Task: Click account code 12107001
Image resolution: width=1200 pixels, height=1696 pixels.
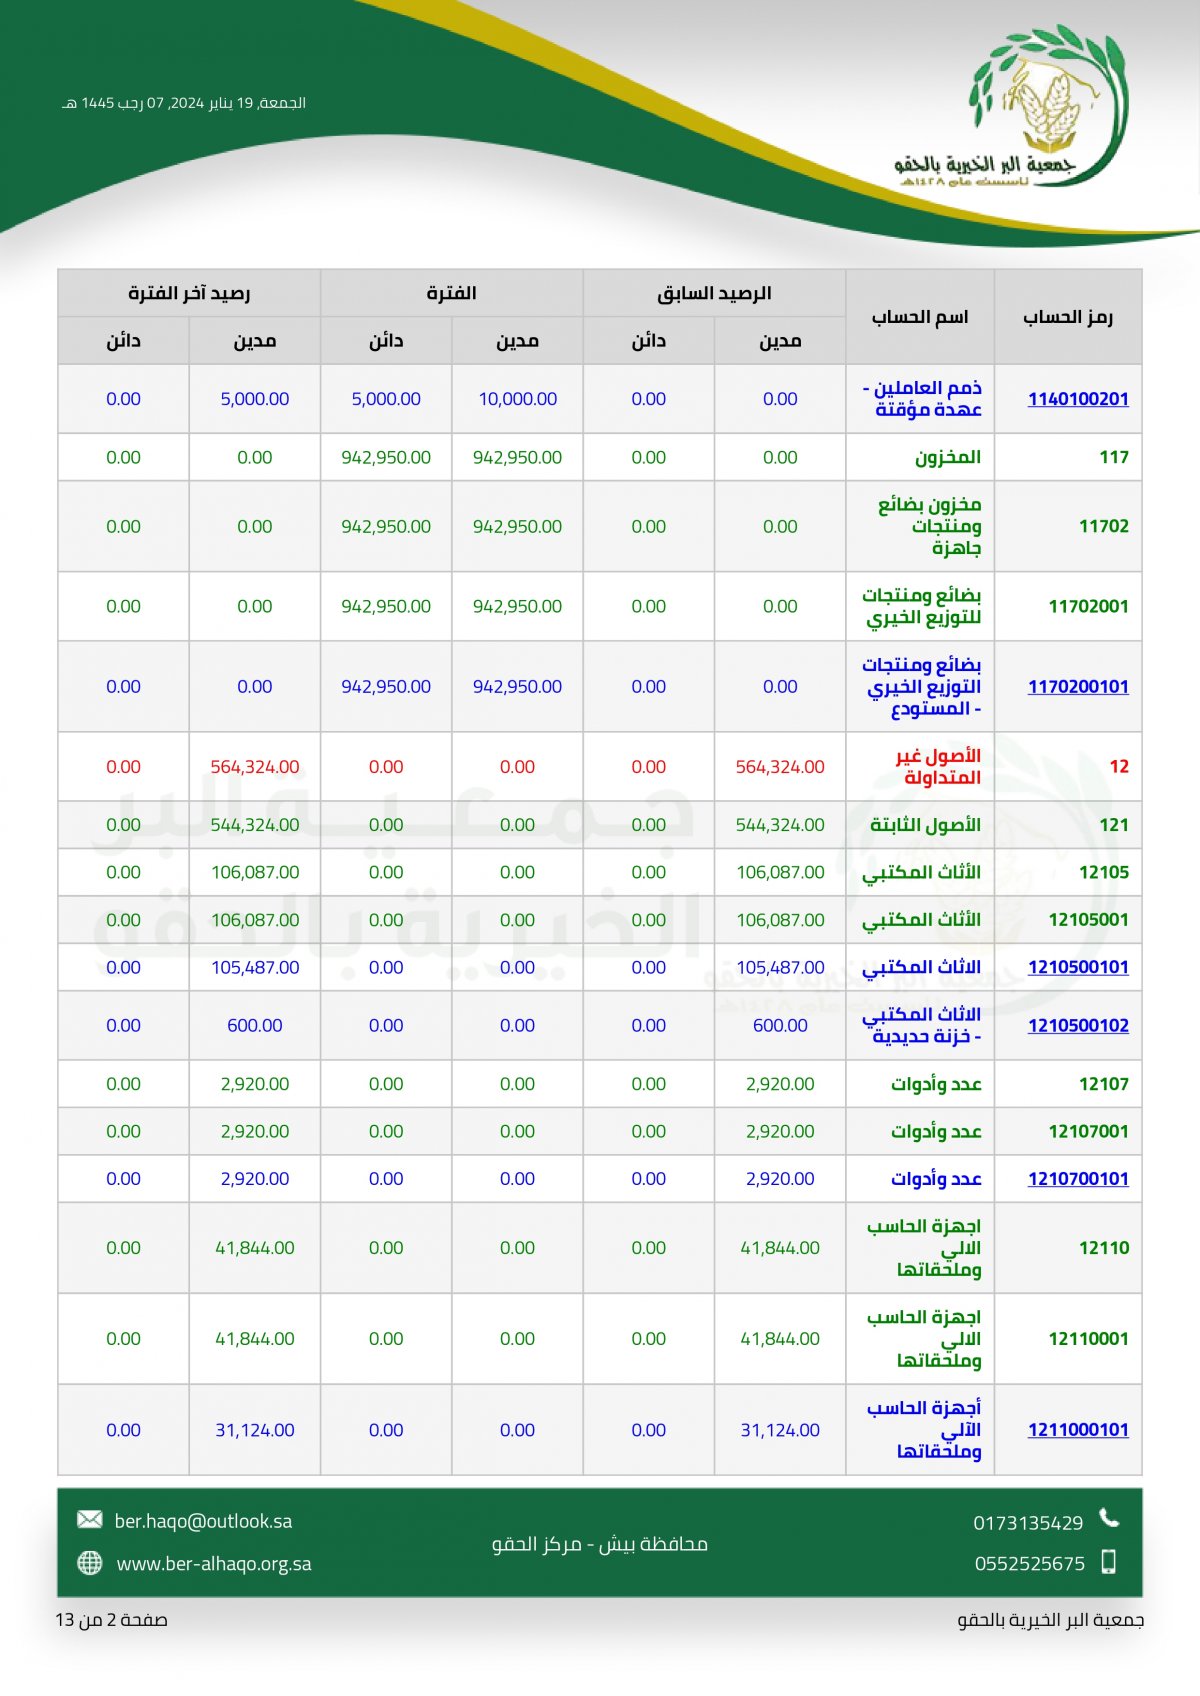Action: coord(1088,1131)
